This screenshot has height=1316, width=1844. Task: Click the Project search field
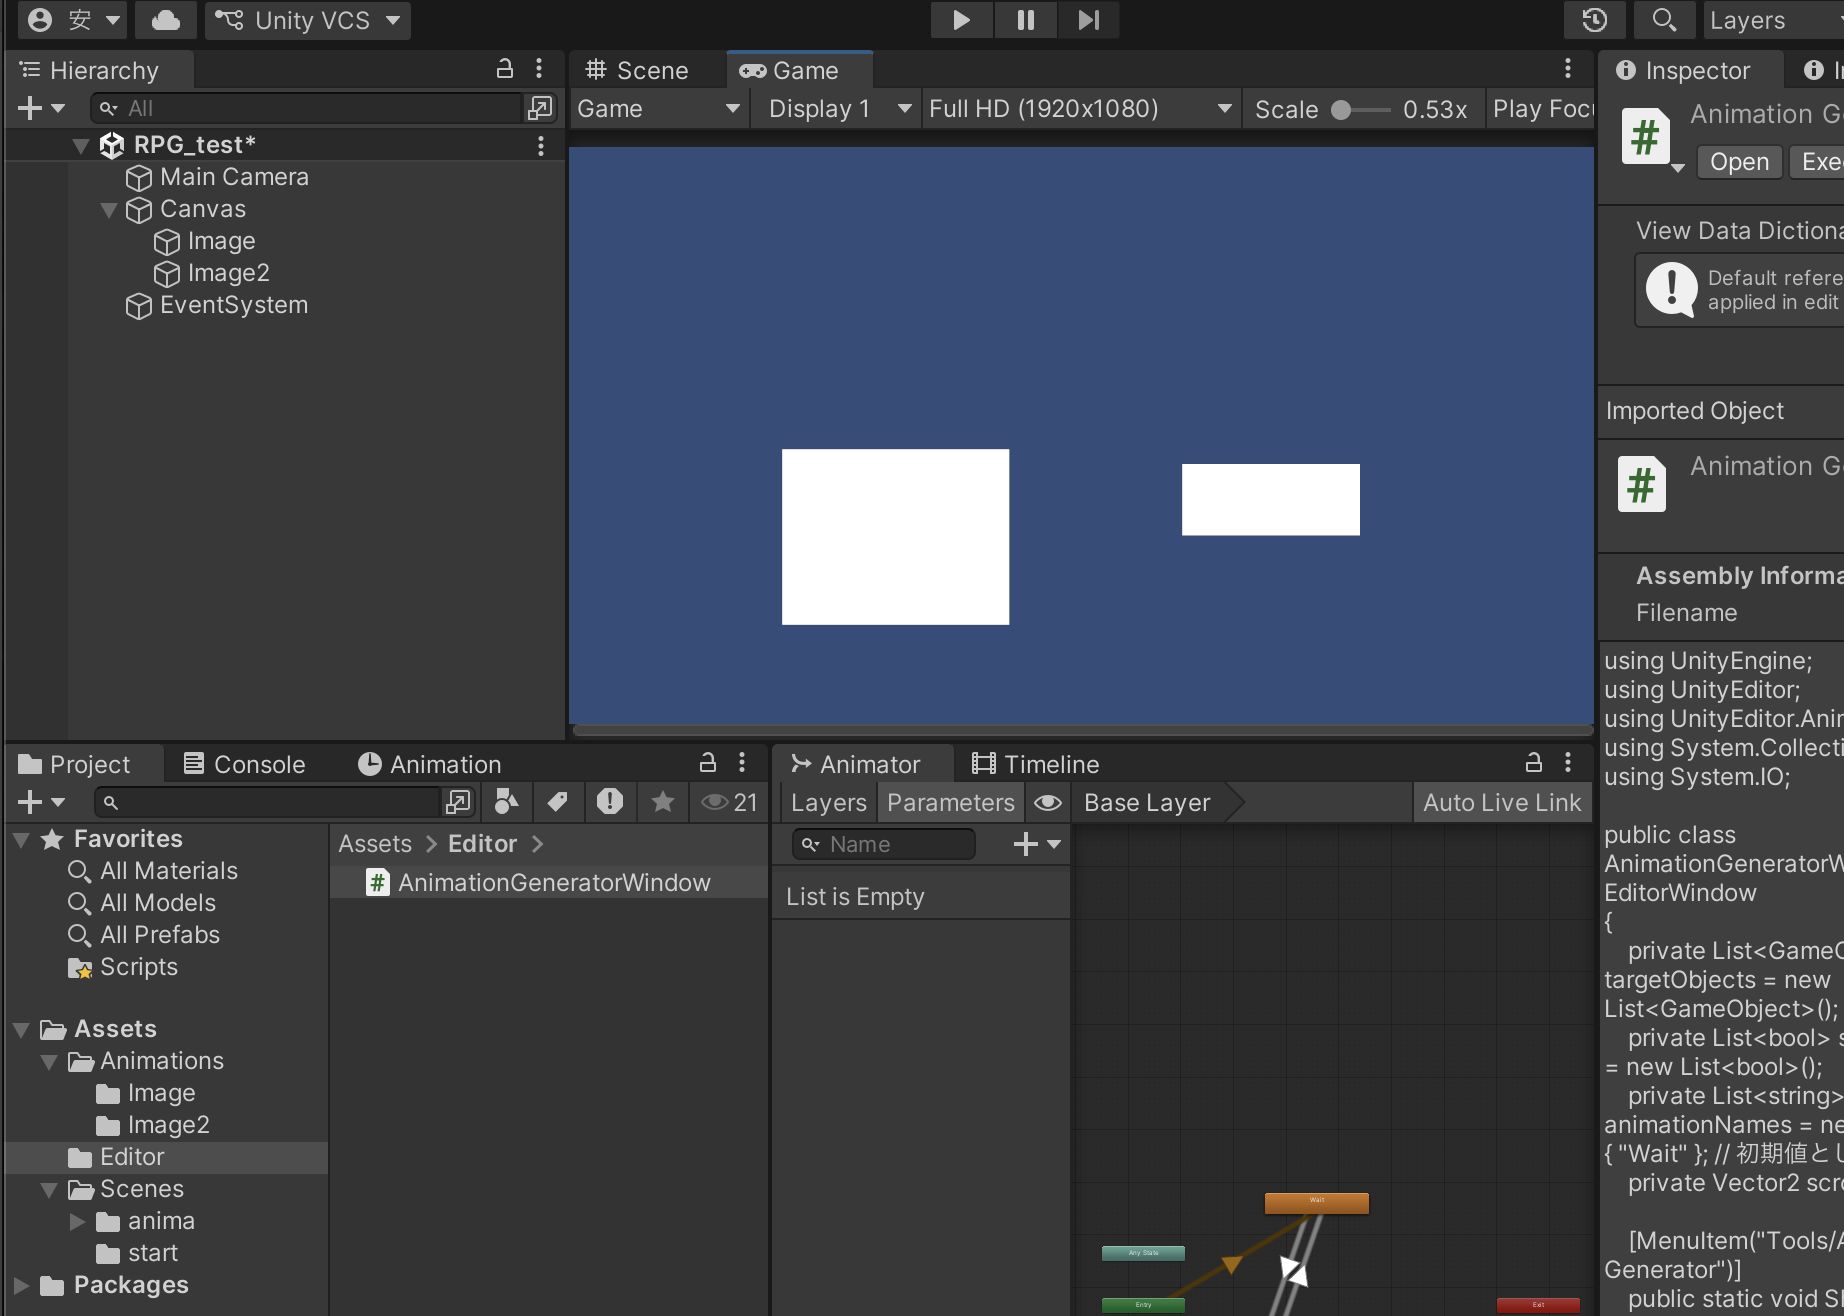268,802
